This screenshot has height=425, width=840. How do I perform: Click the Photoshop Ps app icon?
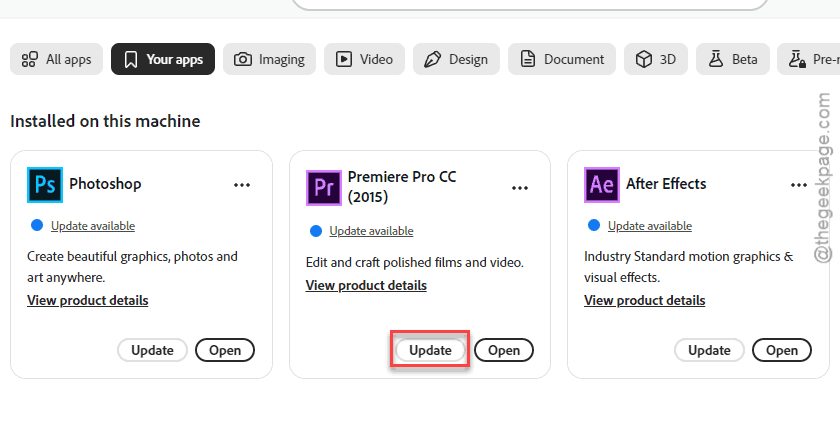[45, 185]
